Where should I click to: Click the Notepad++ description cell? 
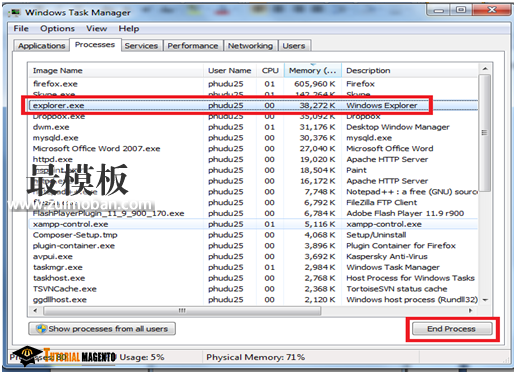coord(411,192)
